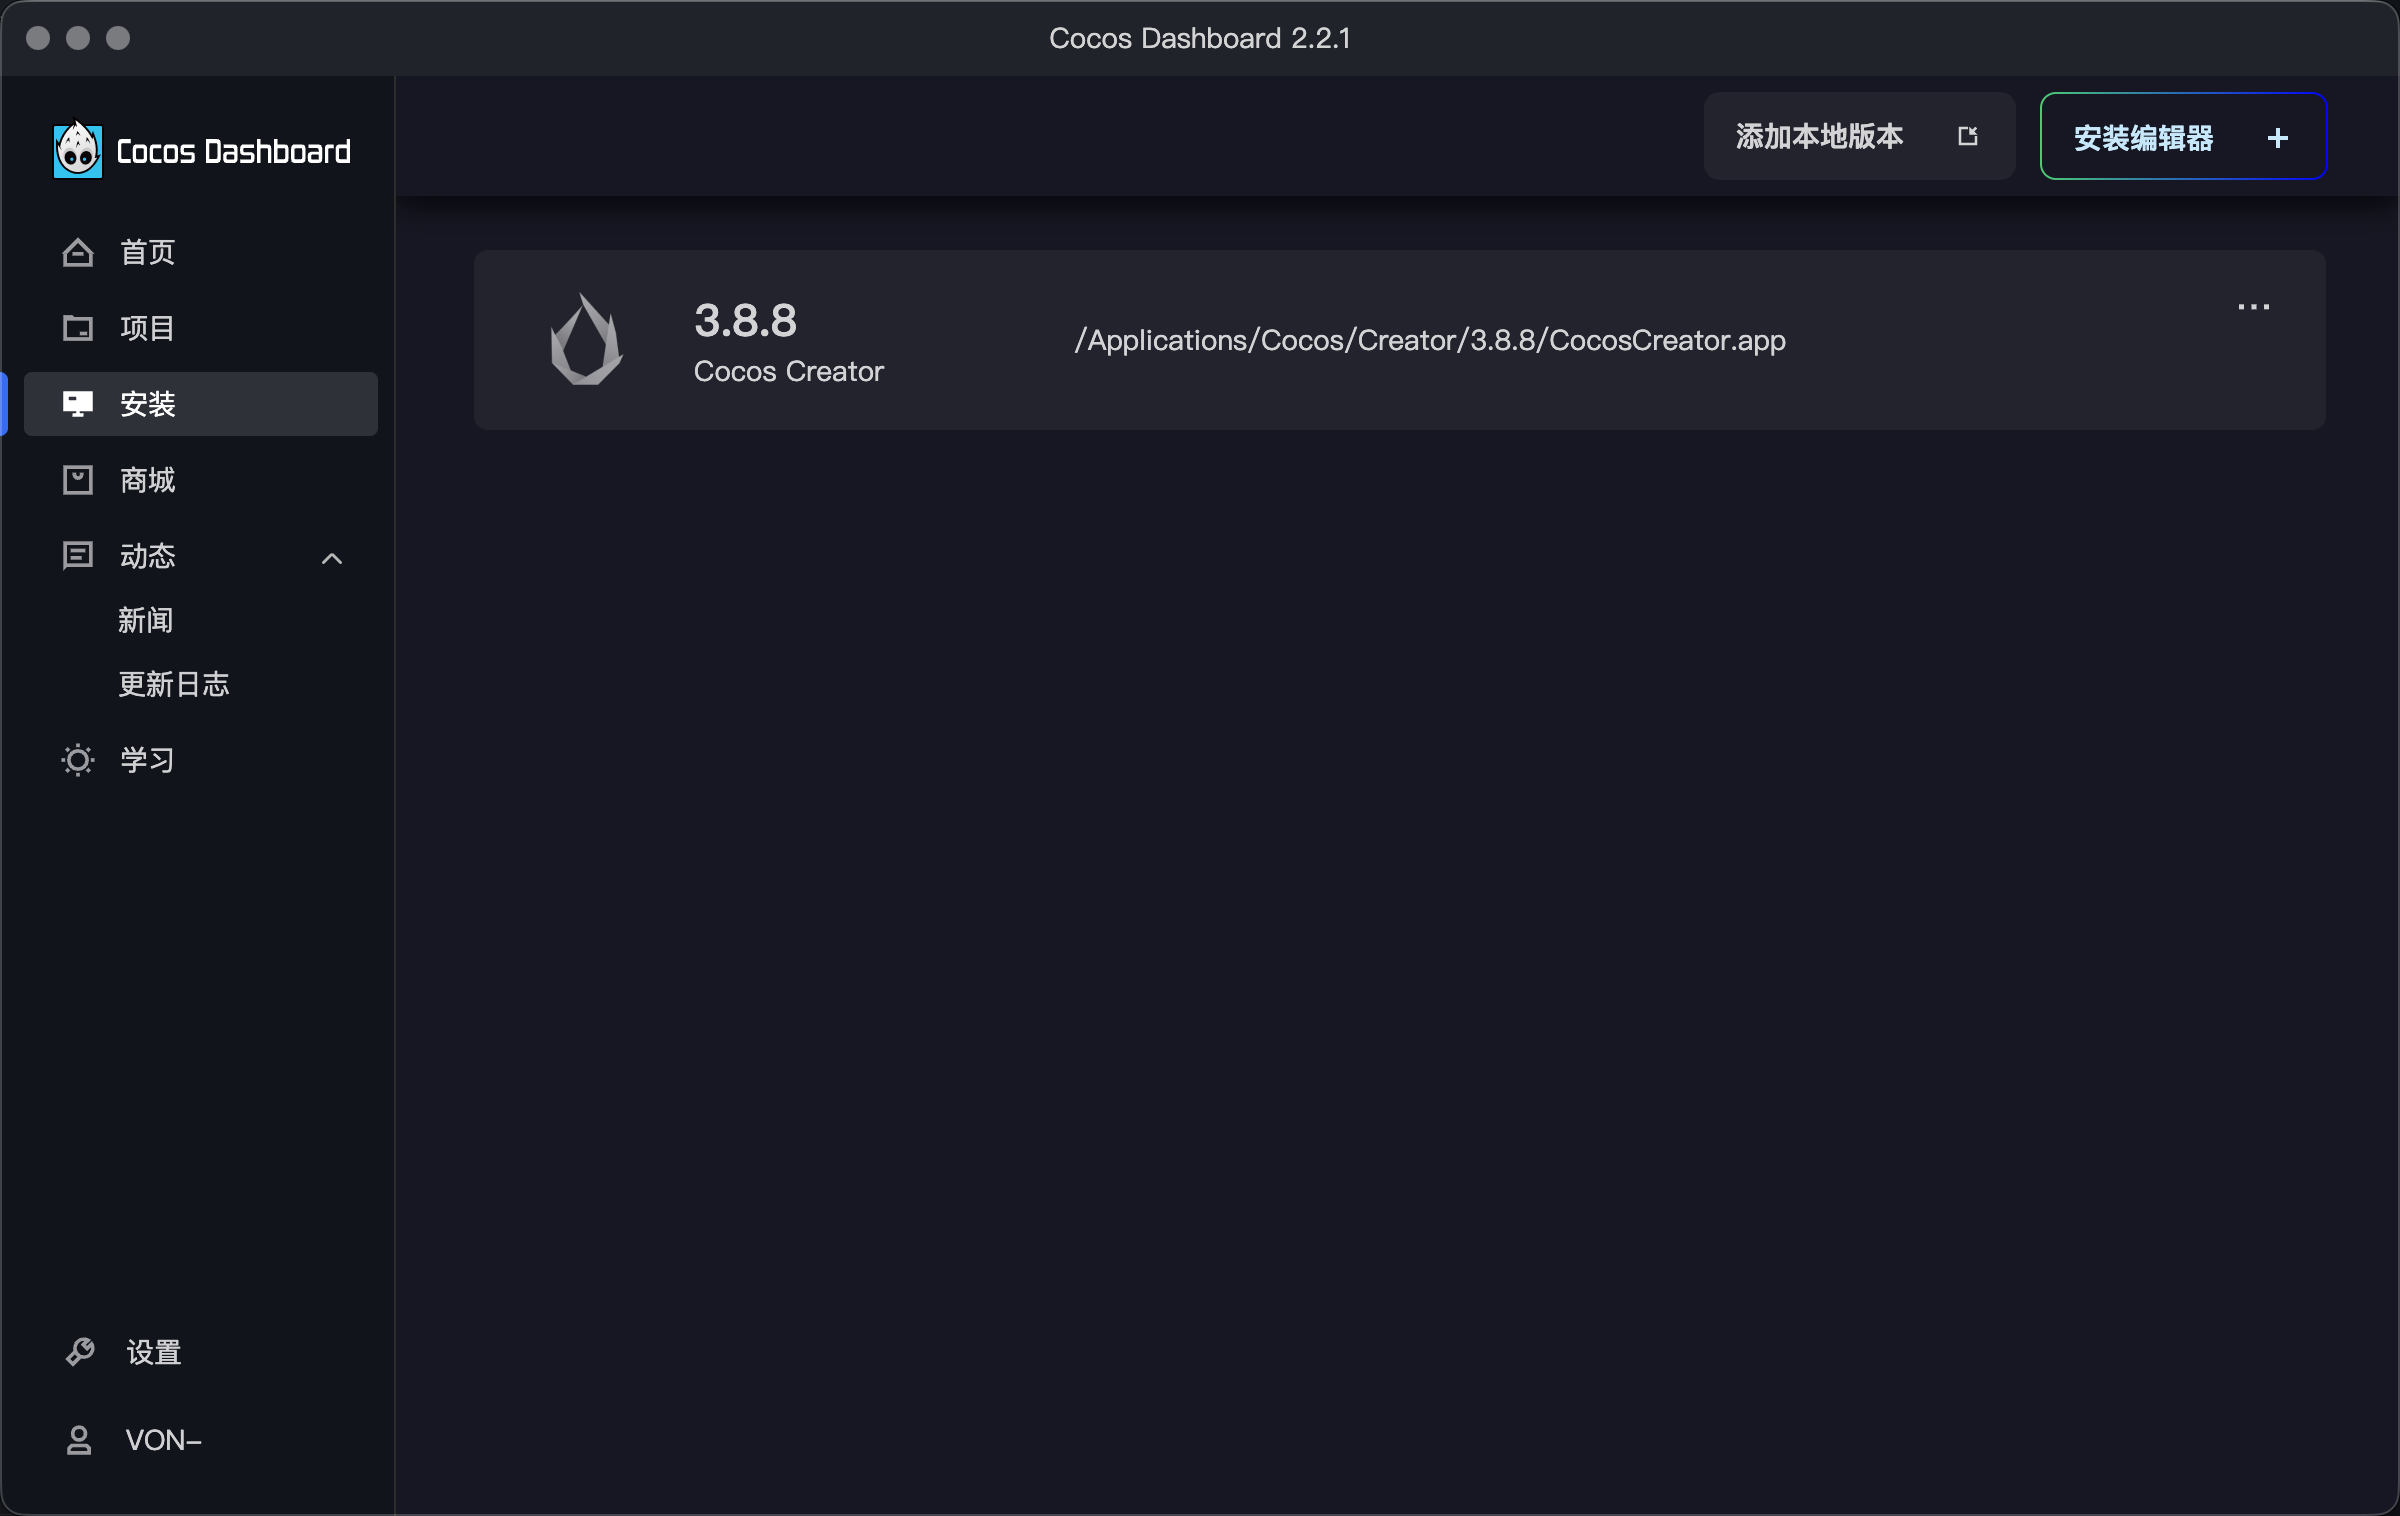Click the folder icon beside 项目
Image resolution: width=2400 pixels, height=1516 pixels.
78,328
